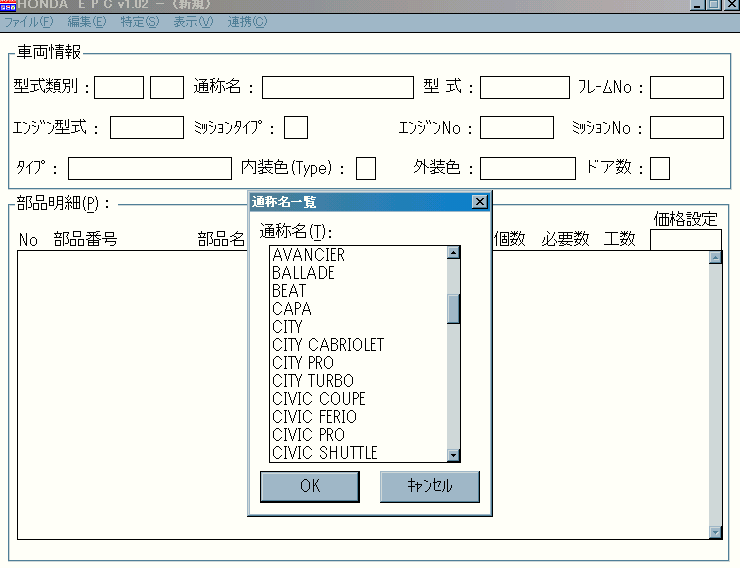
Task: Click the 型式 input field
Action: click(525, 87)
